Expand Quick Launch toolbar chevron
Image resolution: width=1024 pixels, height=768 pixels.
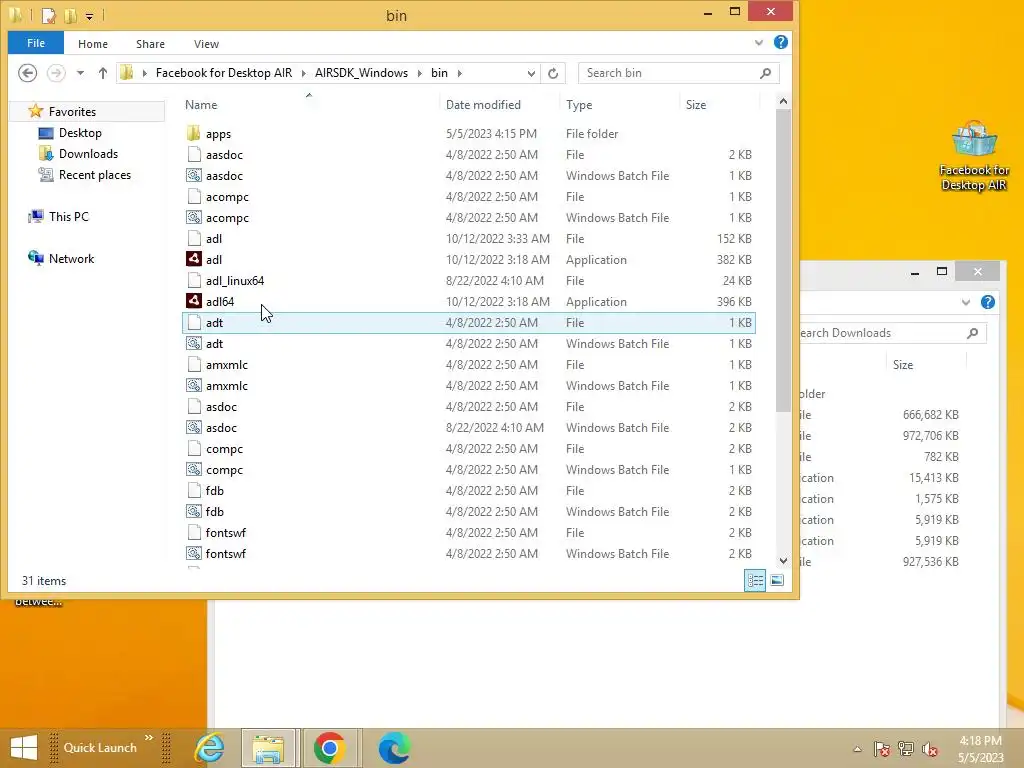(149, 737)
